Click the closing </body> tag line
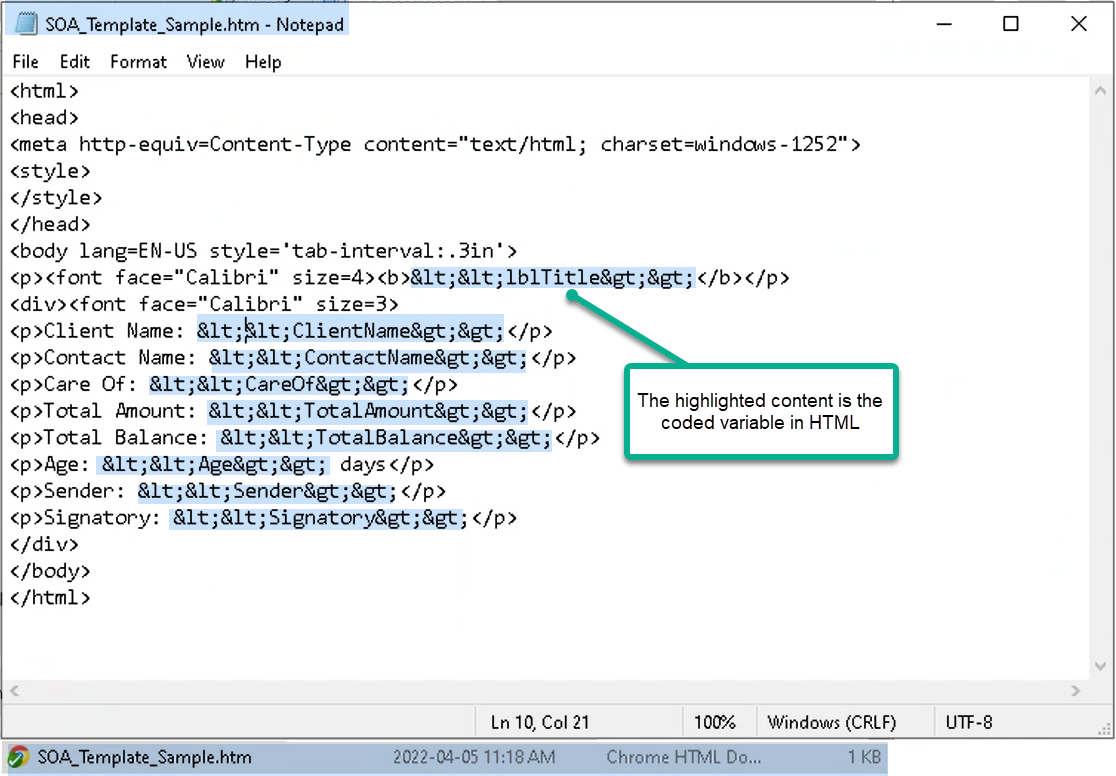Viewport: 1116px width, 776px height. click(51, 571)
